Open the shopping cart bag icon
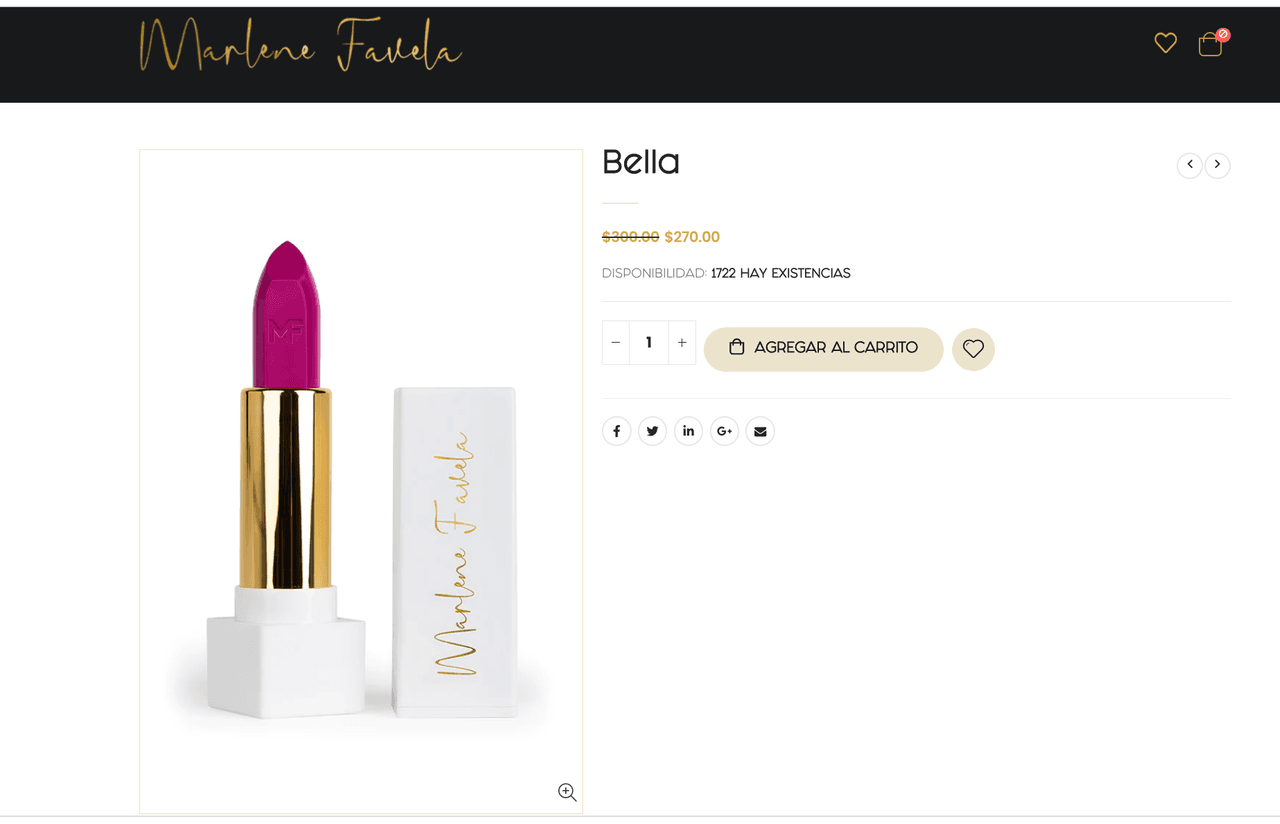This screenshot has width=1280, height=824. pos(1210,45)
